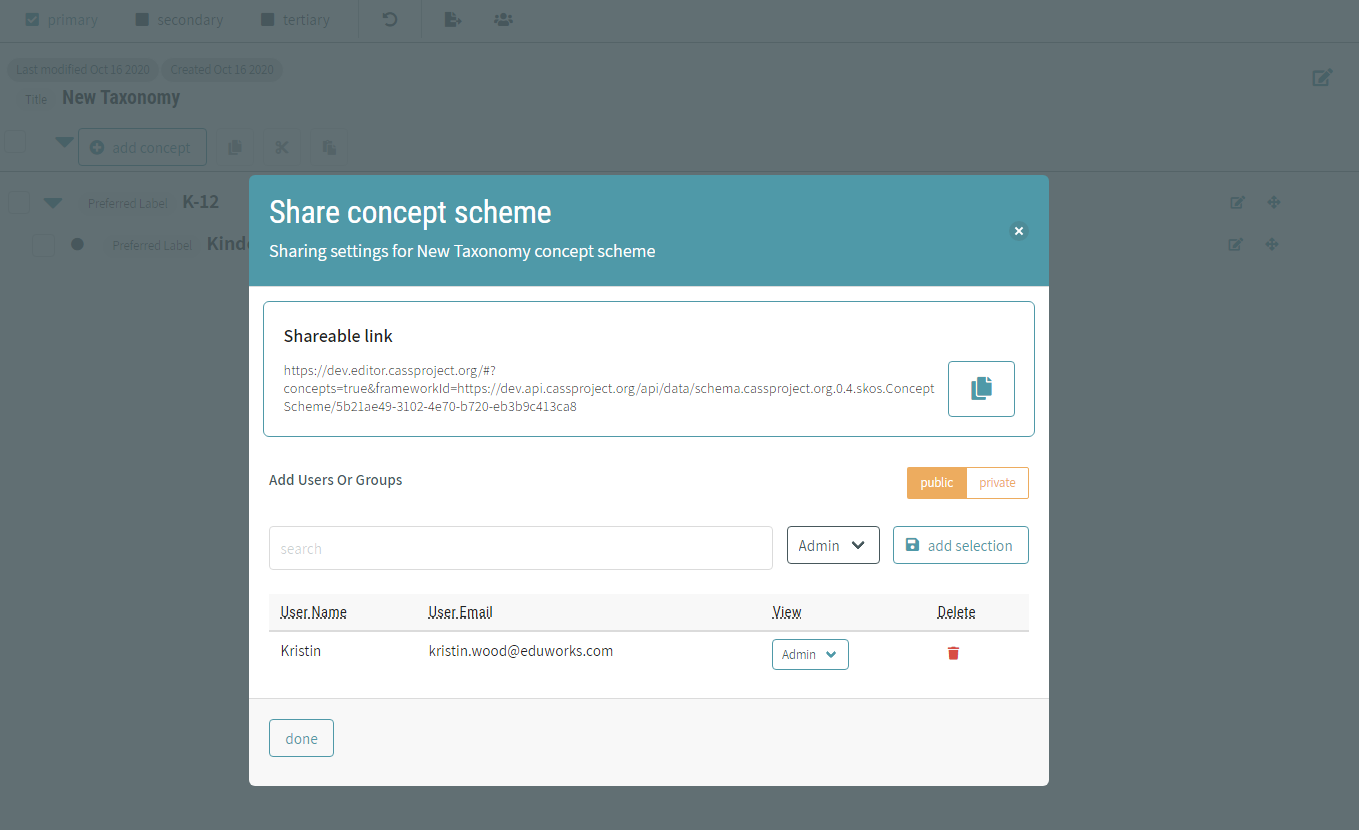The image size is (1359, 830).
Task: Change Kristin's Admin role dropdown
Action: [810, 654]
